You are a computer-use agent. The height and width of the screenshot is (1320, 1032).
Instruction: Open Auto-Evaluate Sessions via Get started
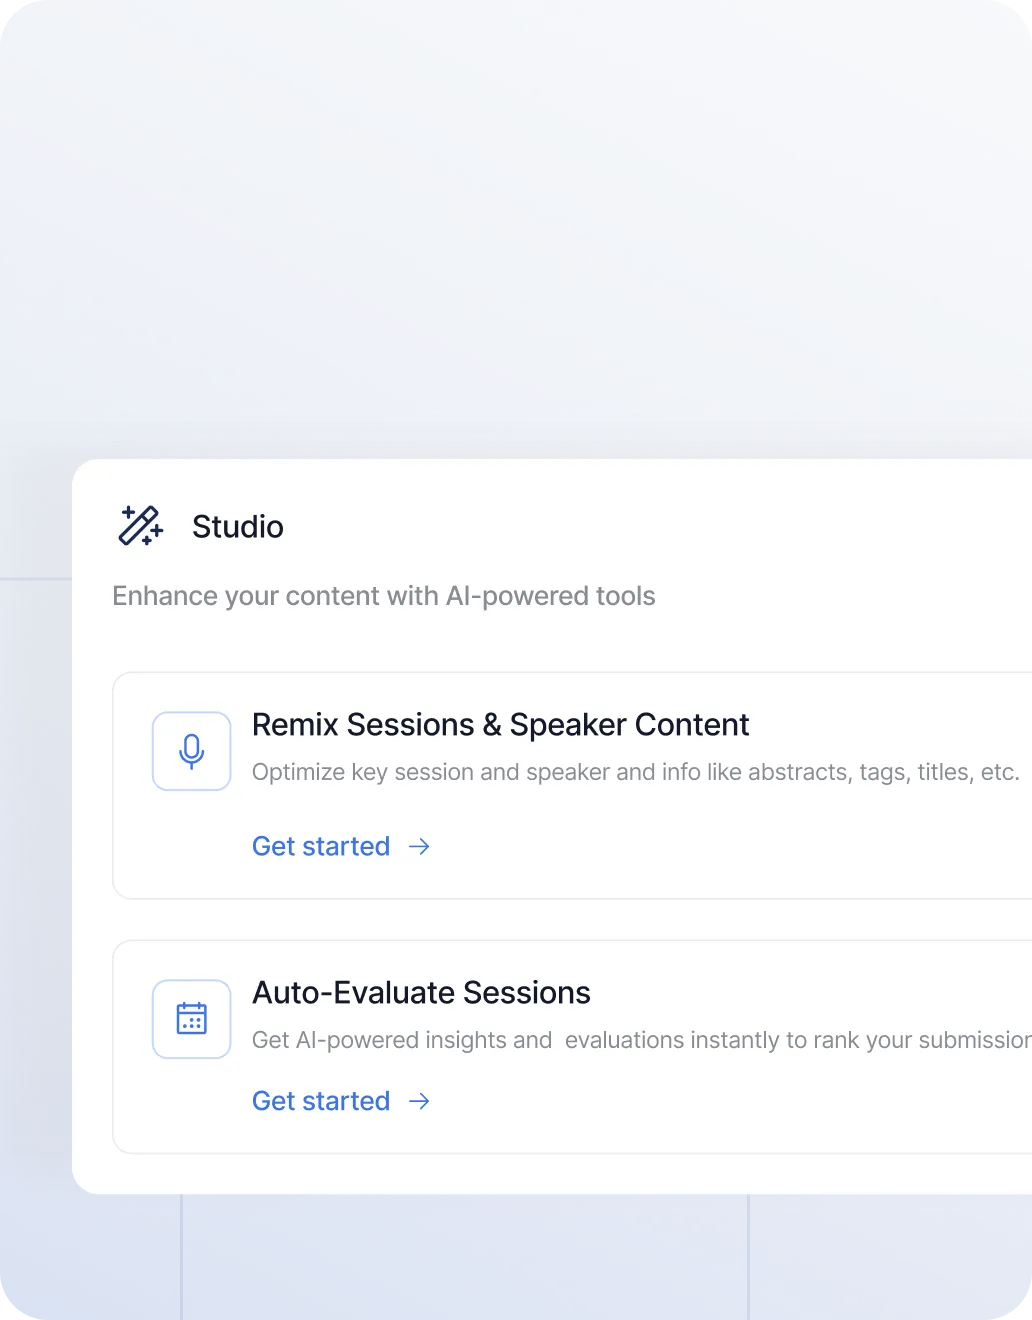[x=321, y=1101]
